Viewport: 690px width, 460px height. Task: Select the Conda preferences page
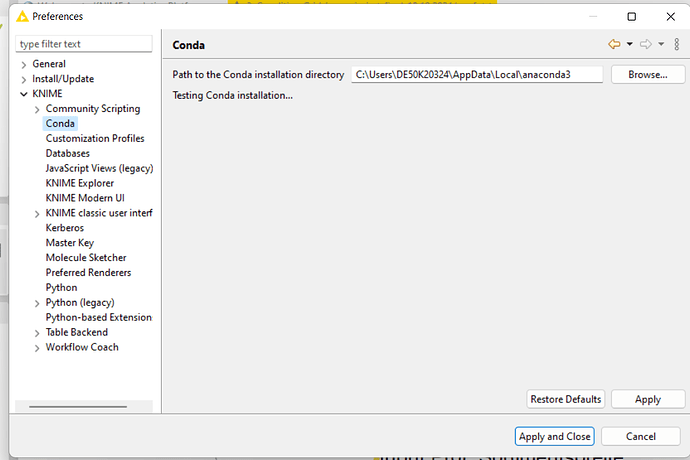pos(60,124)
